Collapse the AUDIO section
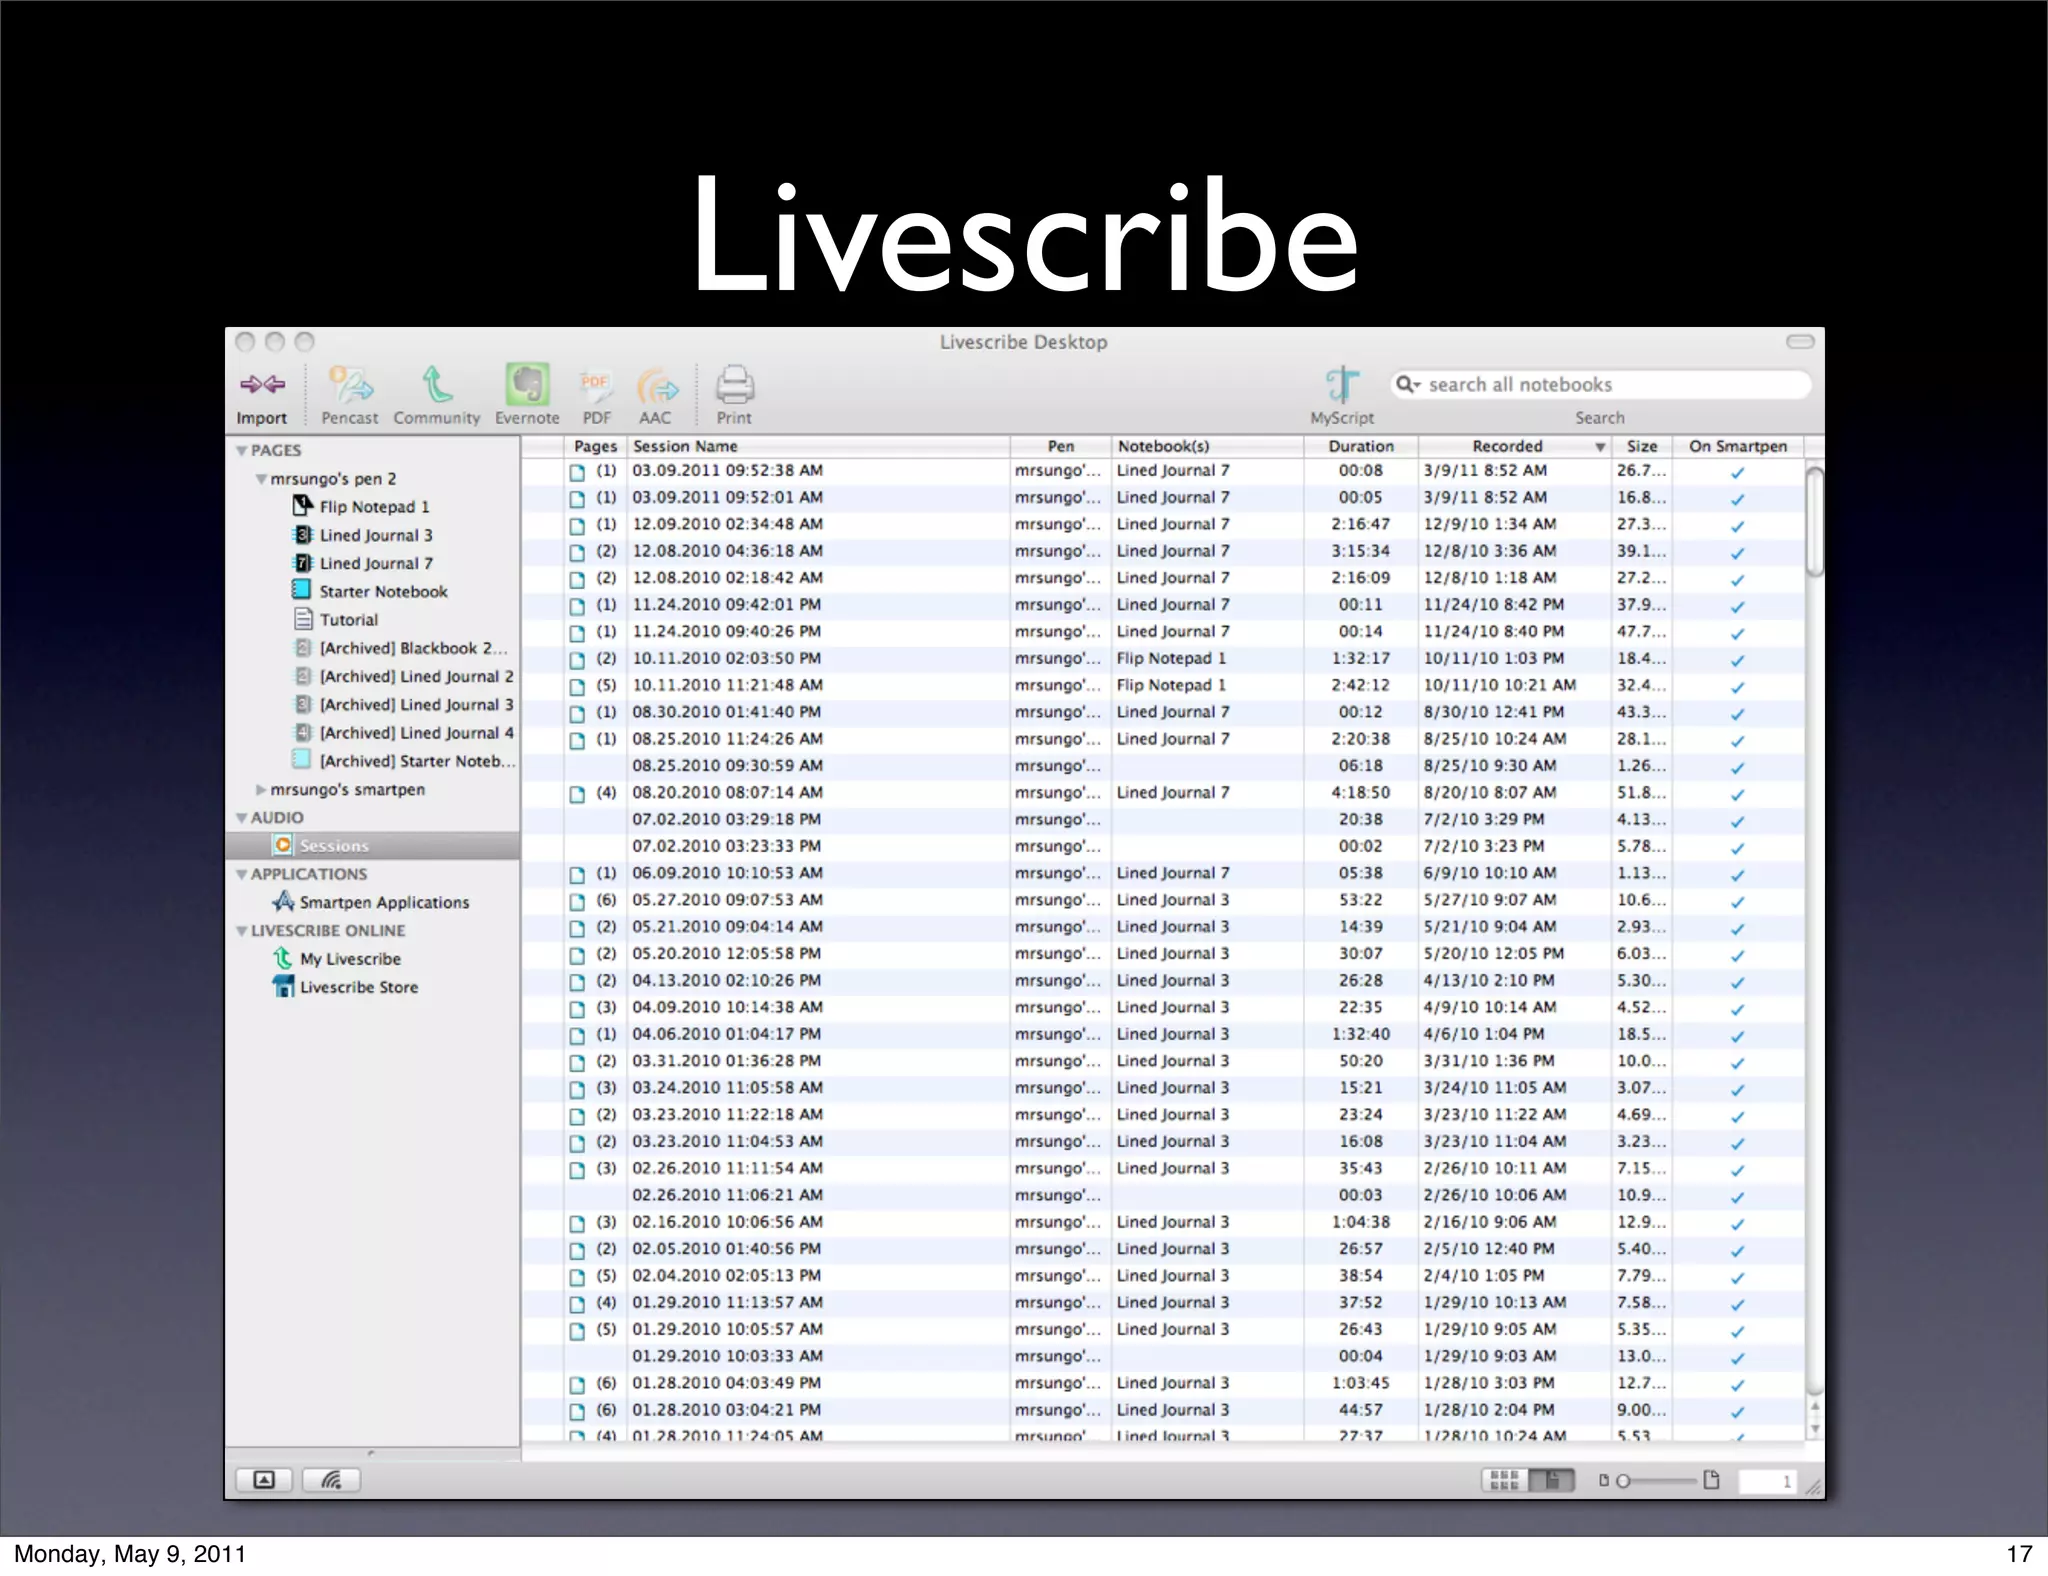 click(x=241, y=818)
